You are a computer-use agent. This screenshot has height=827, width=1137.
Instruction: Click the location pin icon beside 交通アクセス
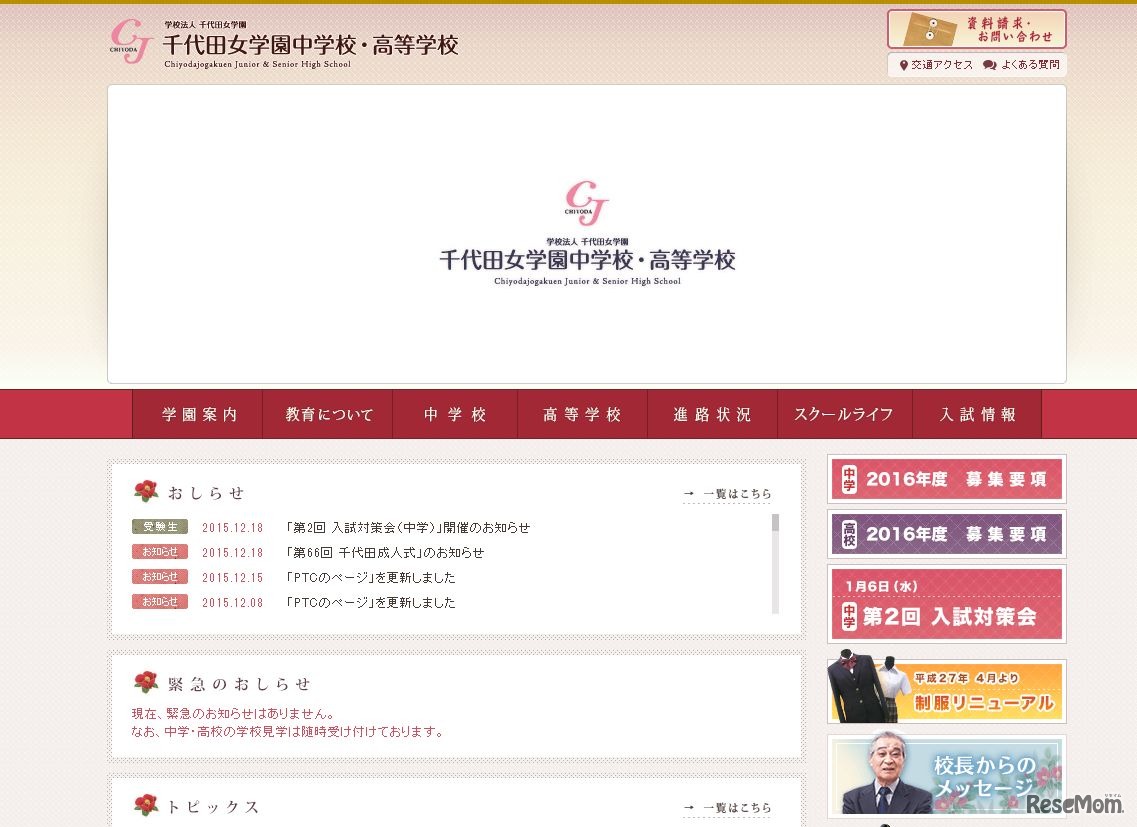(903, 65)
